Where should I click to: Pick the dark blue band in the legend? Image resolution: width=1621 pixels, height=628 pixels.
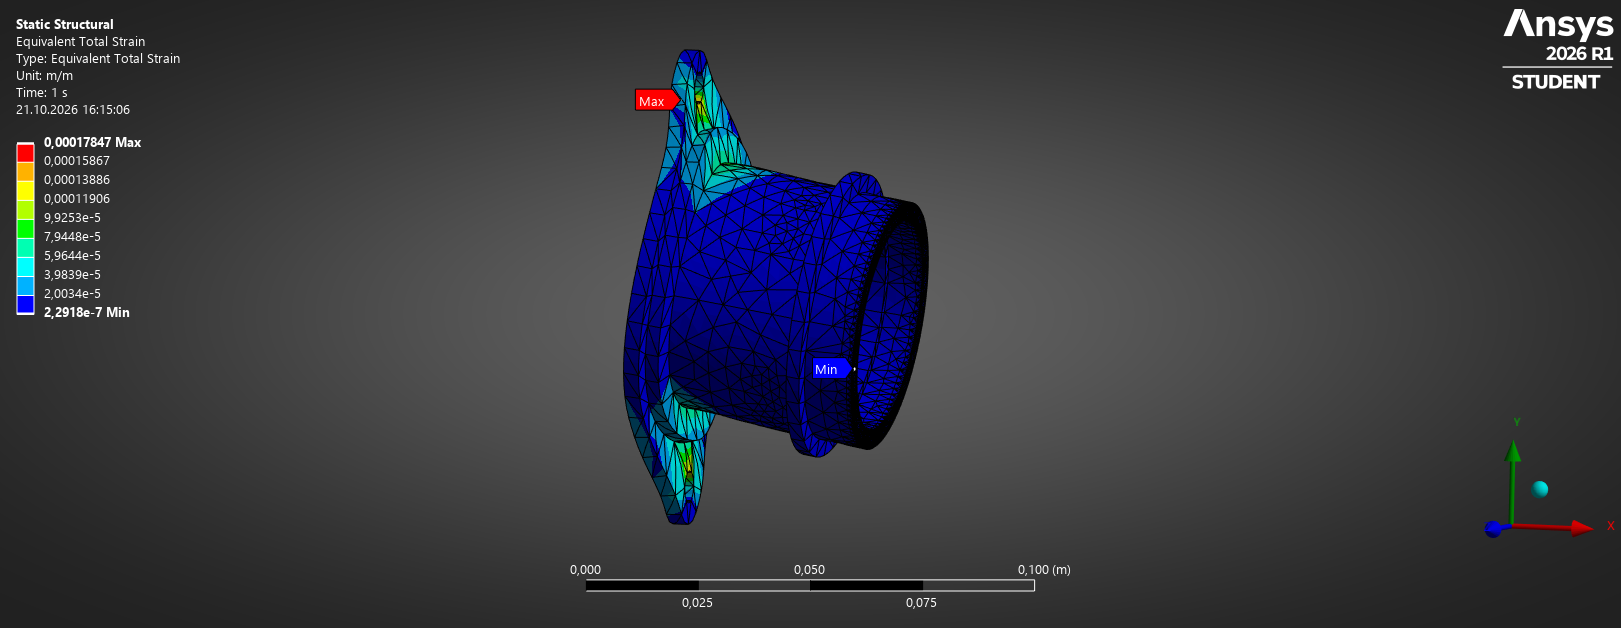click(x=25, y=305)
